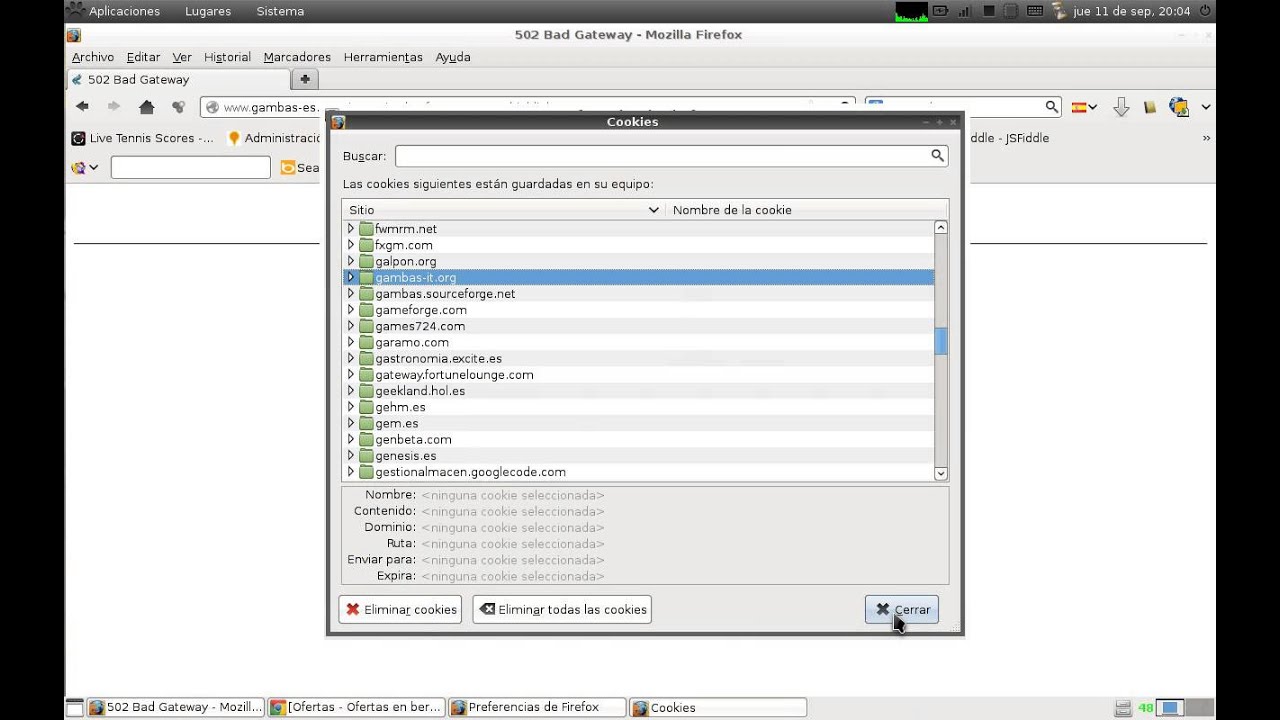Expand the gambas-it.org cookie folder
This screenshot has width=1280, height=720.
click(x=350, y=277)
